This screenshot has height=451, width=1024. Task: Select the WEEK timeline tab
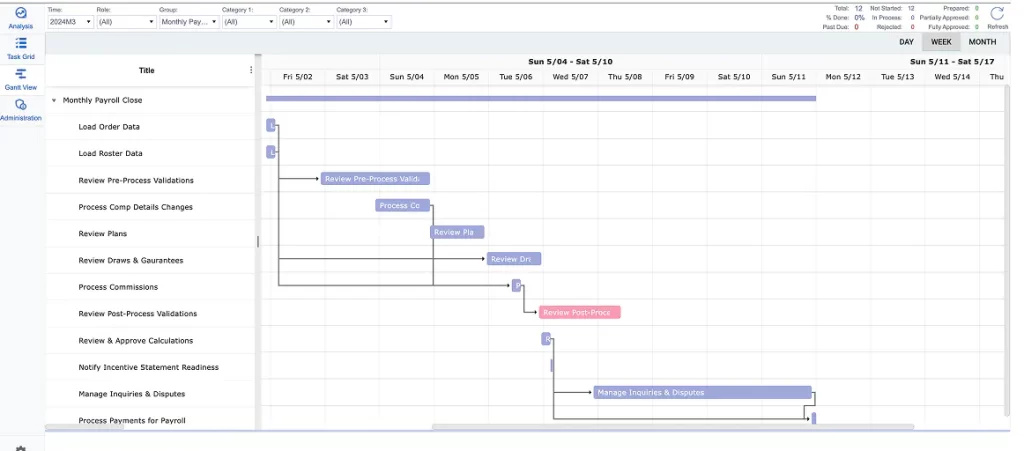[941, 42]
